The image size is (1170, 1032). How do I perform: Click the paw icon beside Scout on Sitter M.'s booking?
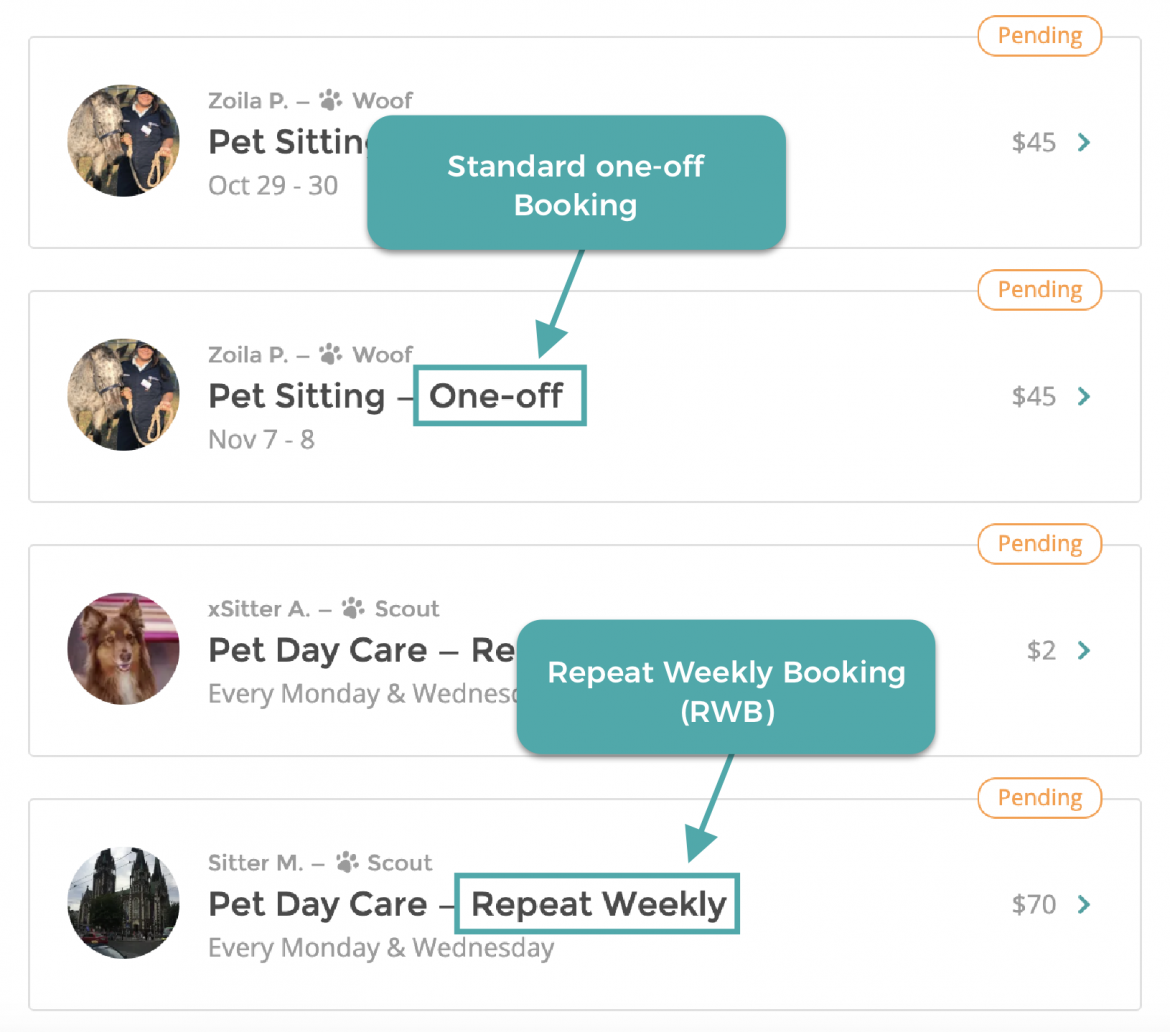pos(347,861)
